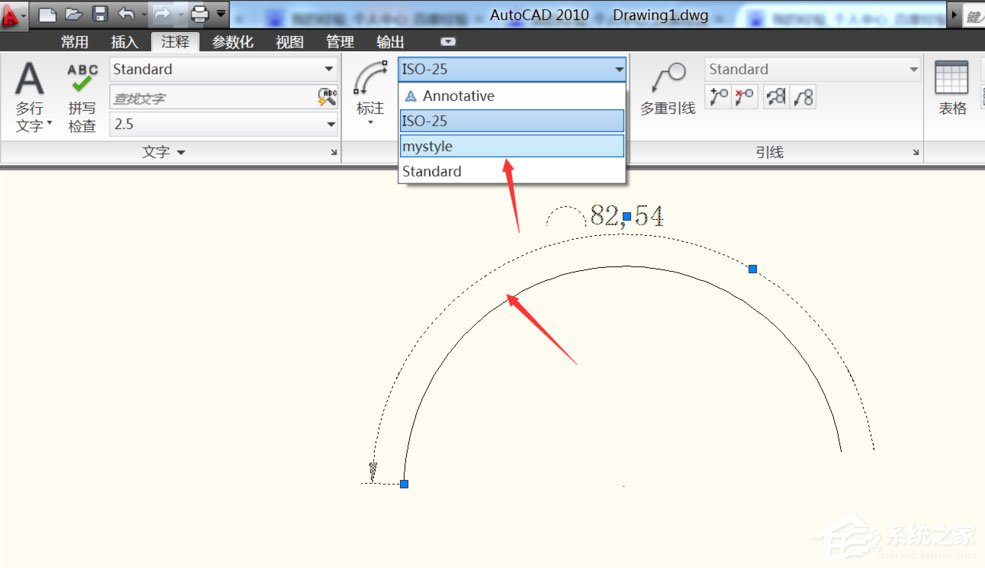Click the Undo arrow icon

126,14
